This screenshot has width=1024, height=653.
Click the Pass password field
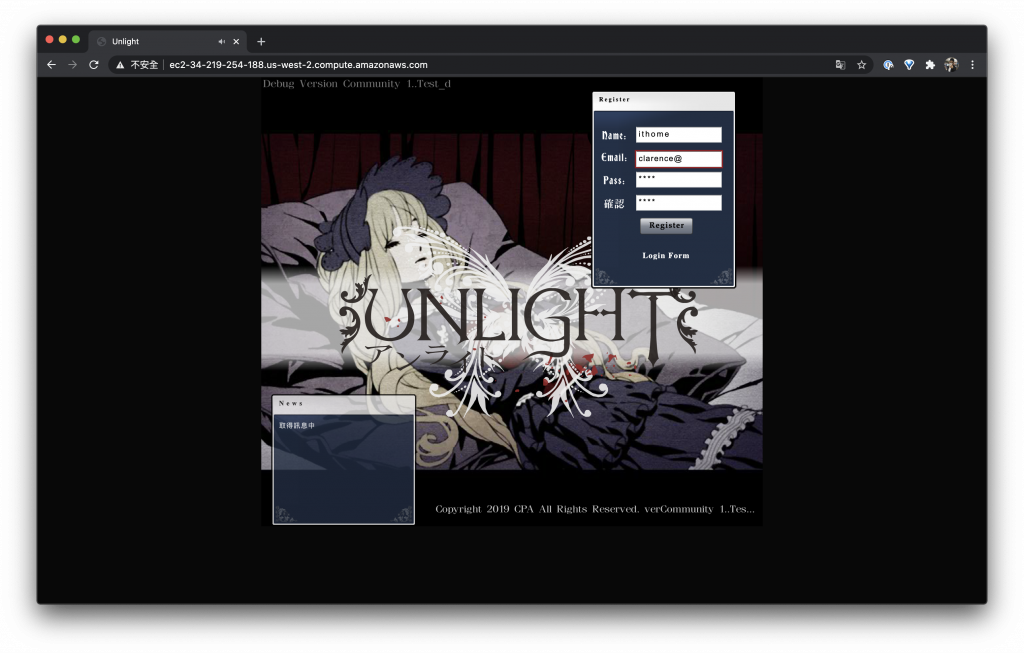pos(679,180)
